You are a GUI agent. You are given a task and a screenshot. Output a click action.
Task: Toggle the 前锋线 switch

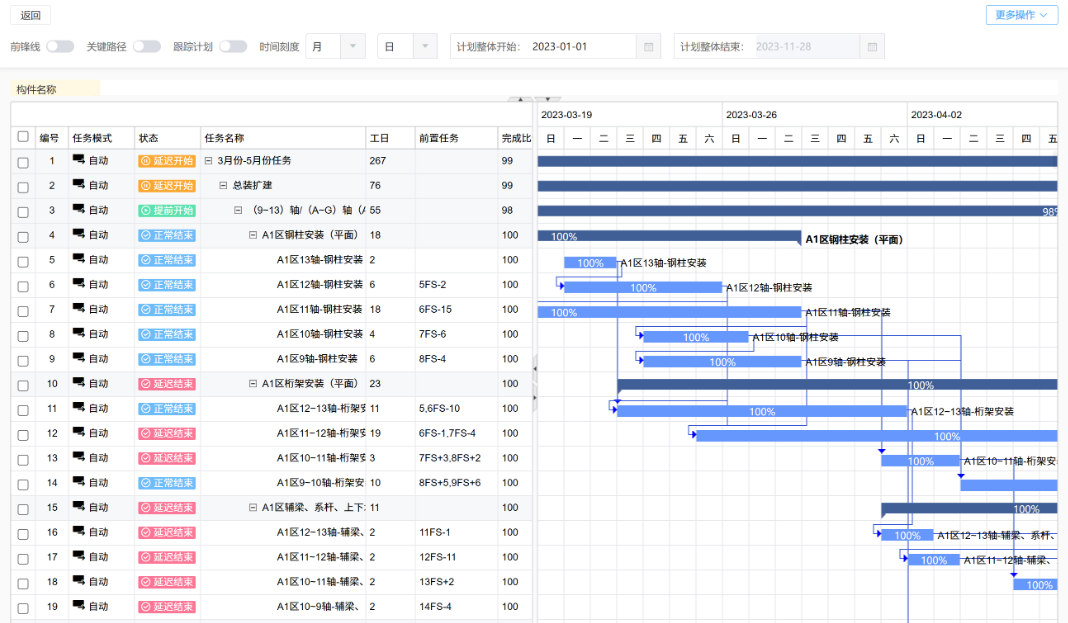pos(59,47)
